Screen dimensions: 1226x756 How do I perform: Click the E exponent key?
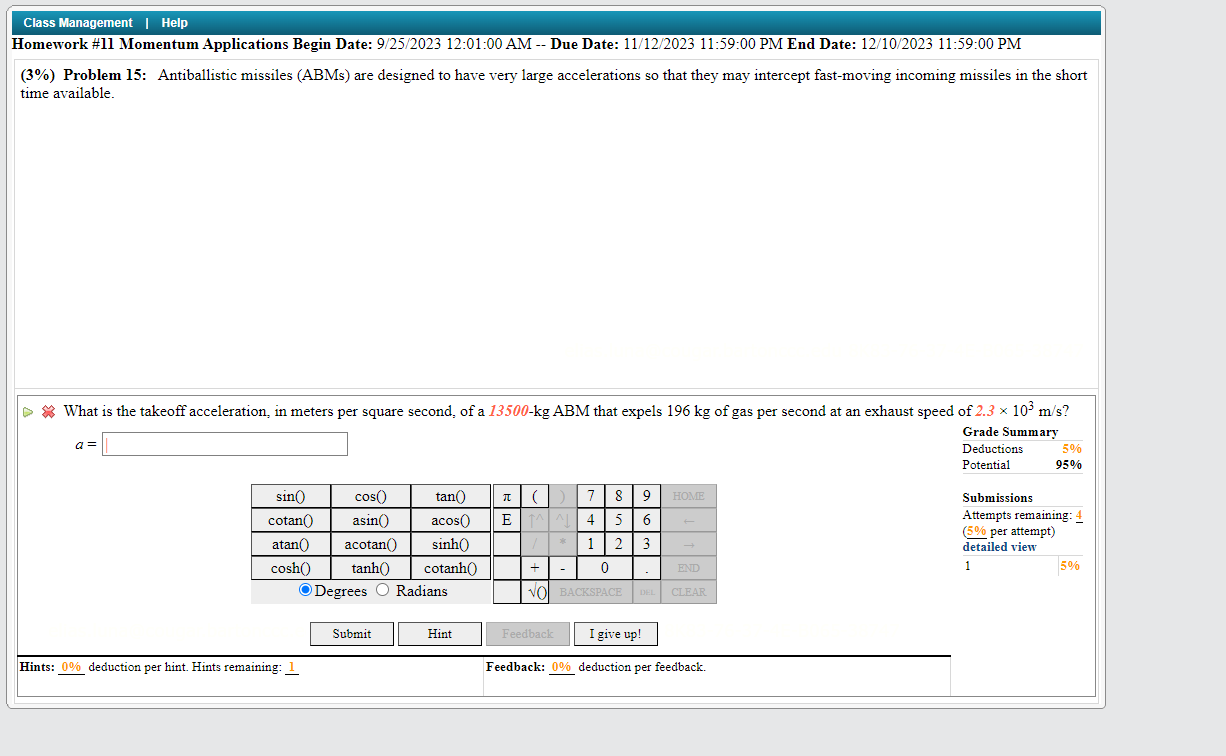(x=507, y=519)
